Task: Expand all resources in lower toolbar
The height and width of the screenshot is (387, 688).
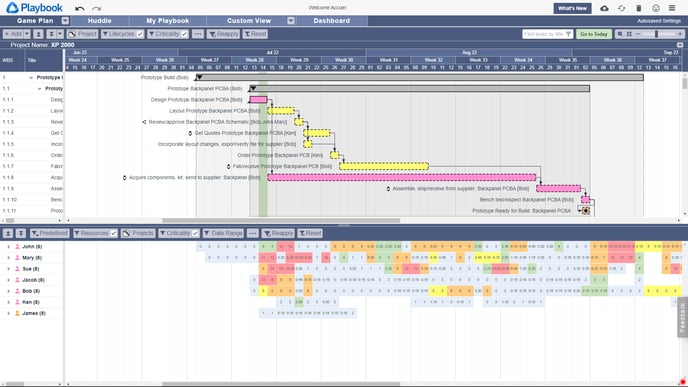Action: [21, 233]
